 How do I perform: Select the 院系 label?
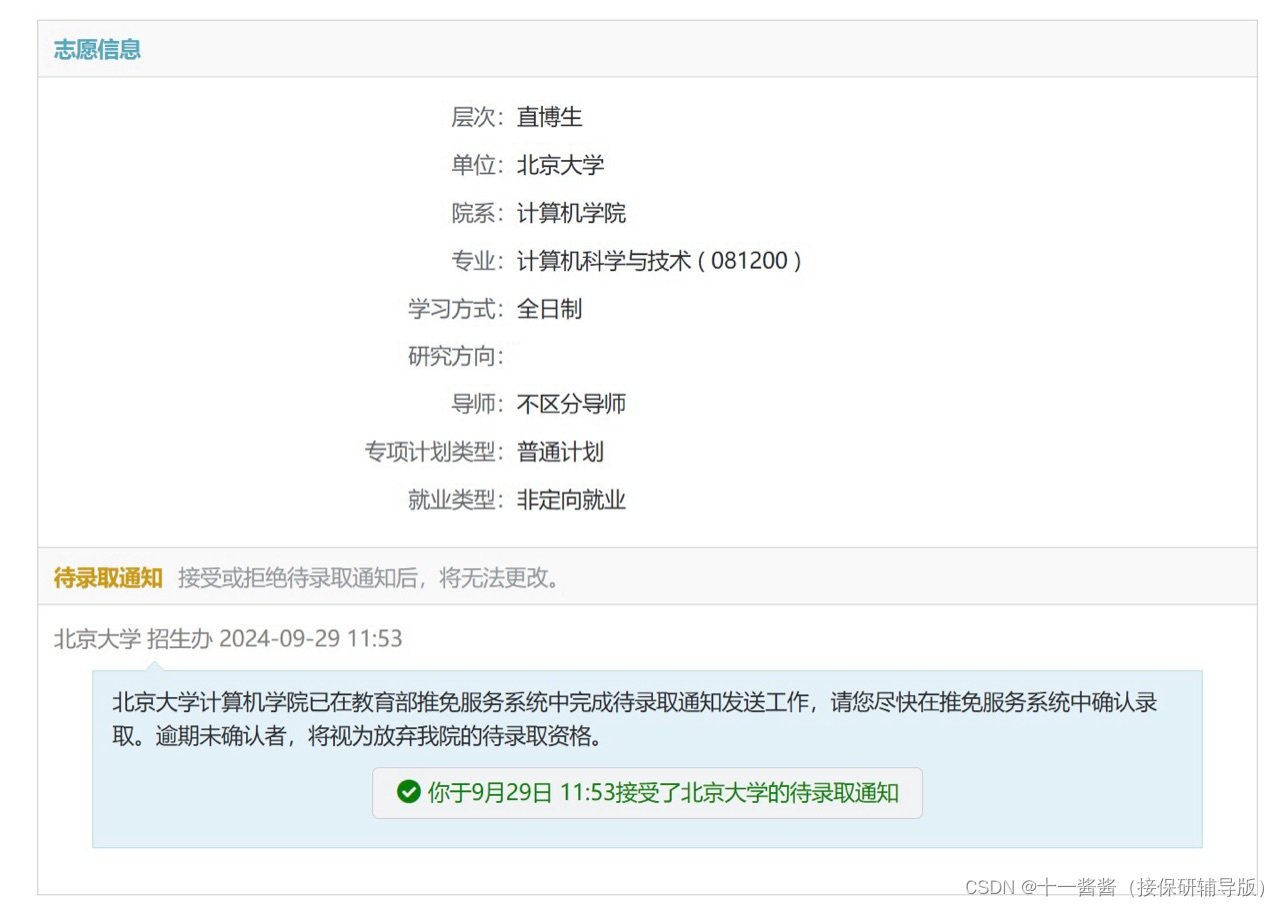[478, 213]
